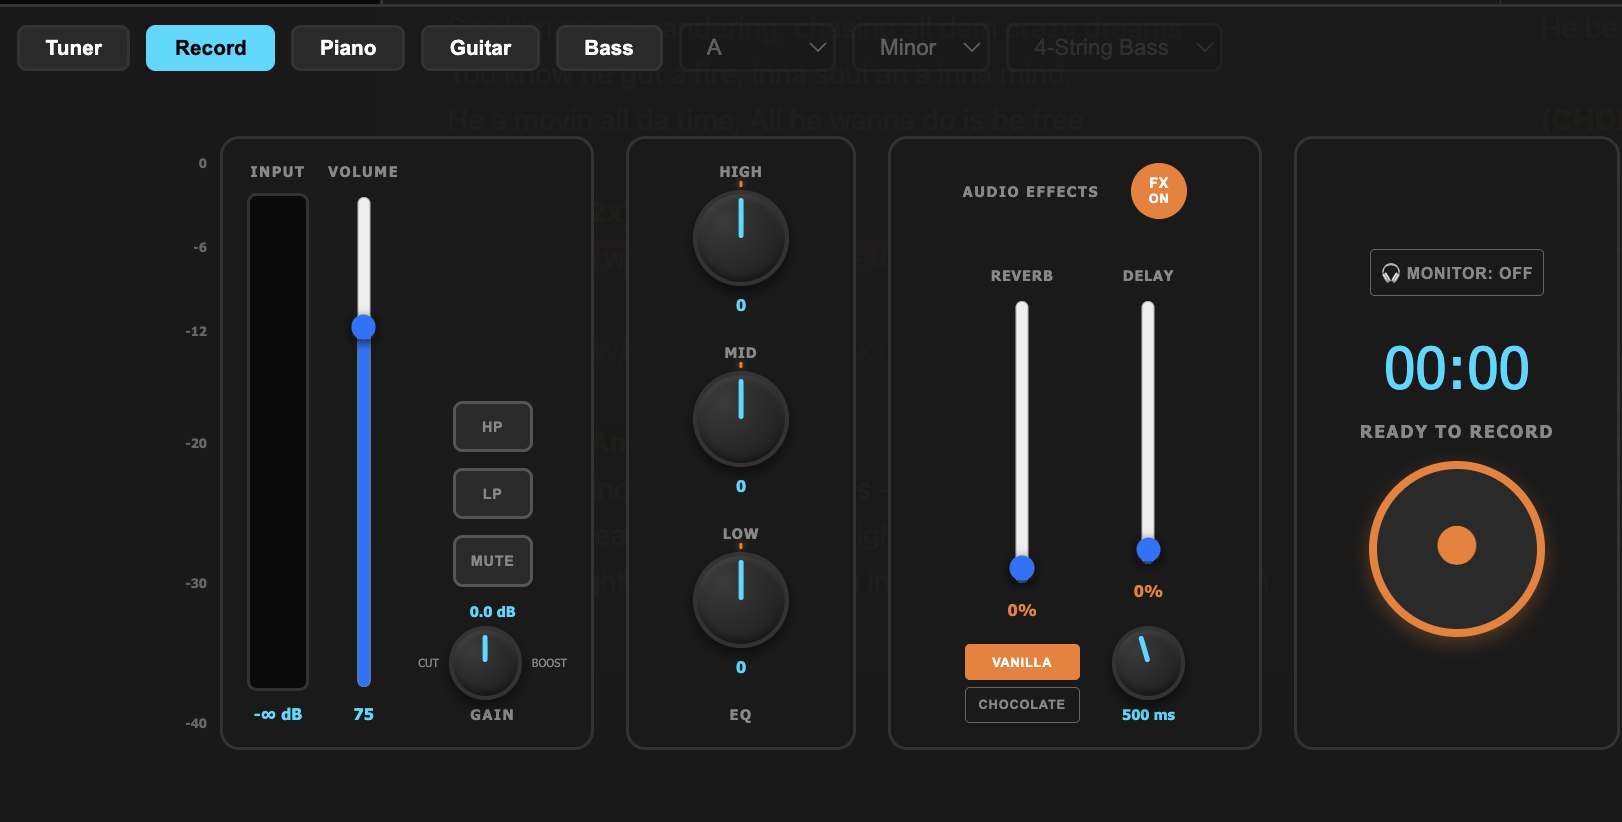Click the orange record button
Screen dimensions: 1622x822
(1456, 548)
